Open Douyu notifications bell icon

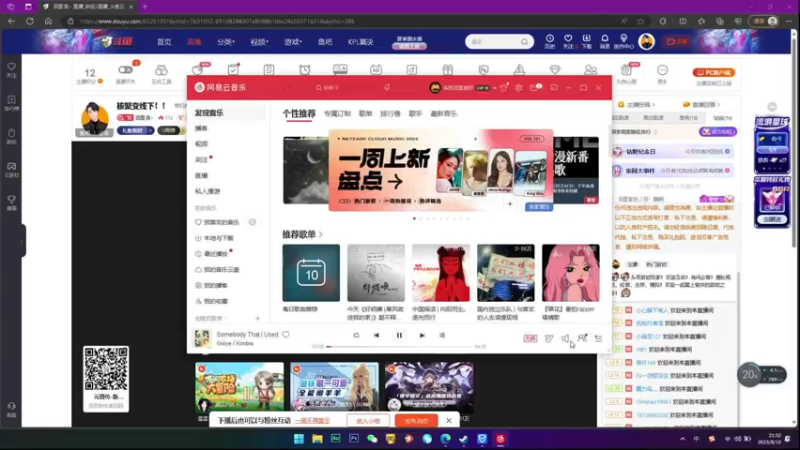coord(605,39)
